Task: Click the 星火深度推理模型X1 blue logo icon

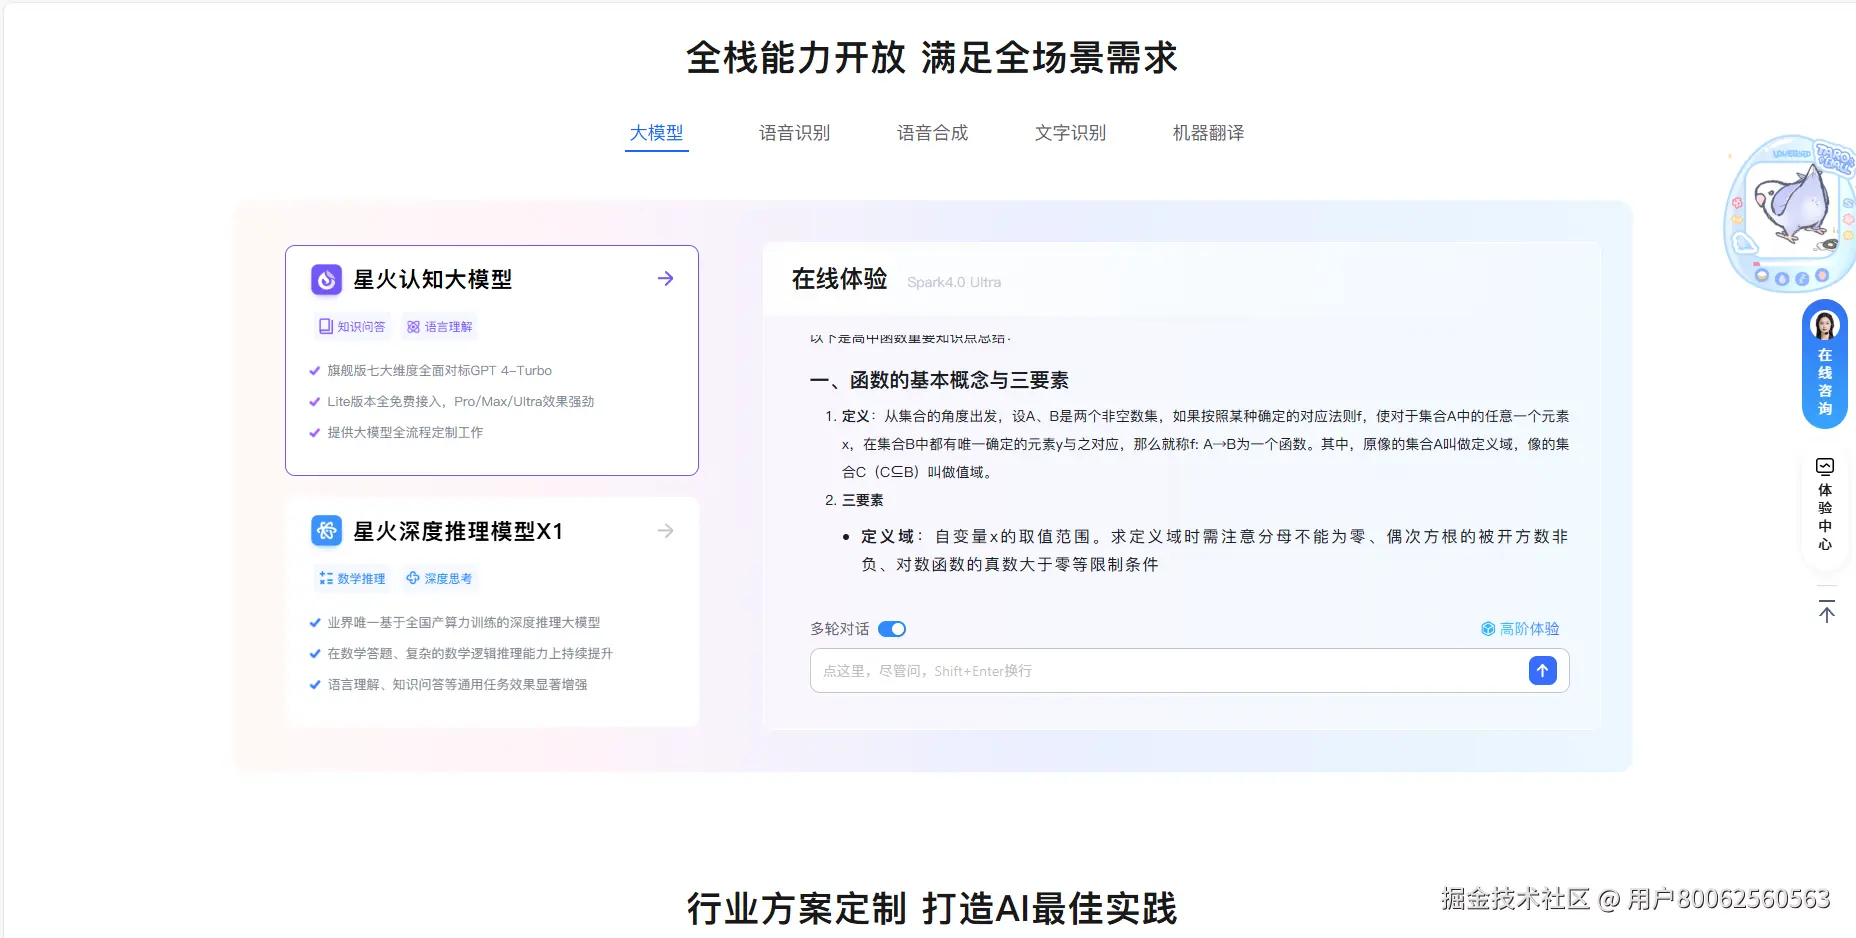Action: tap(326, 531)
